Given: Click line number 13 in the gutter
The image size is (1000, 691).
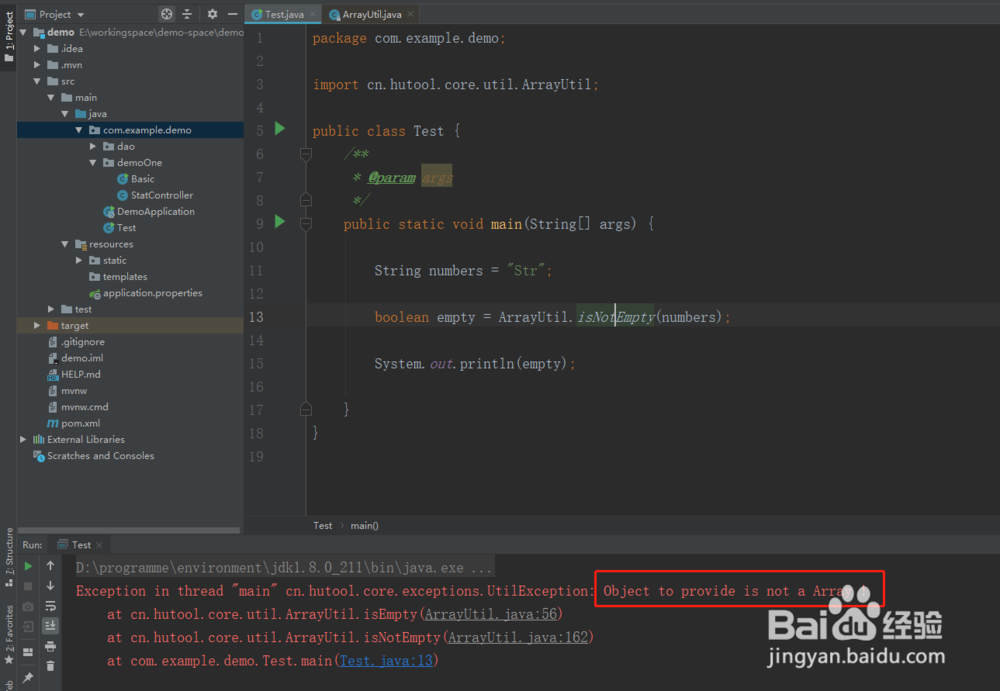Looking at the screenshot, I should 256,317.
